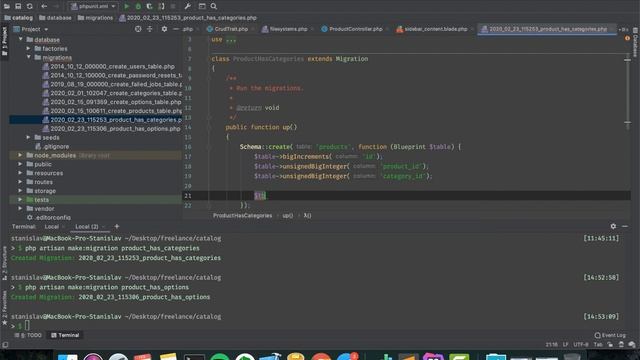Collapse the database folder in tree

point(20,39)
